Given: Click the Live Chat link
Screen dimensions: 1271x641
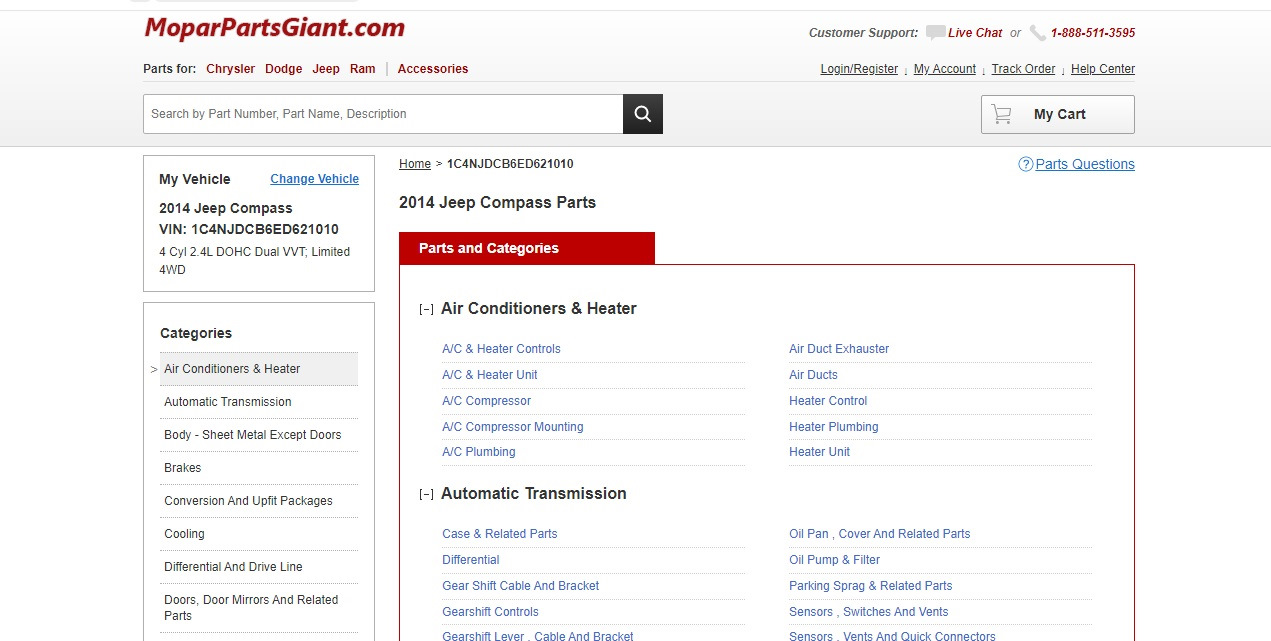Looking at the screenshot, I should tap(975, 33).
